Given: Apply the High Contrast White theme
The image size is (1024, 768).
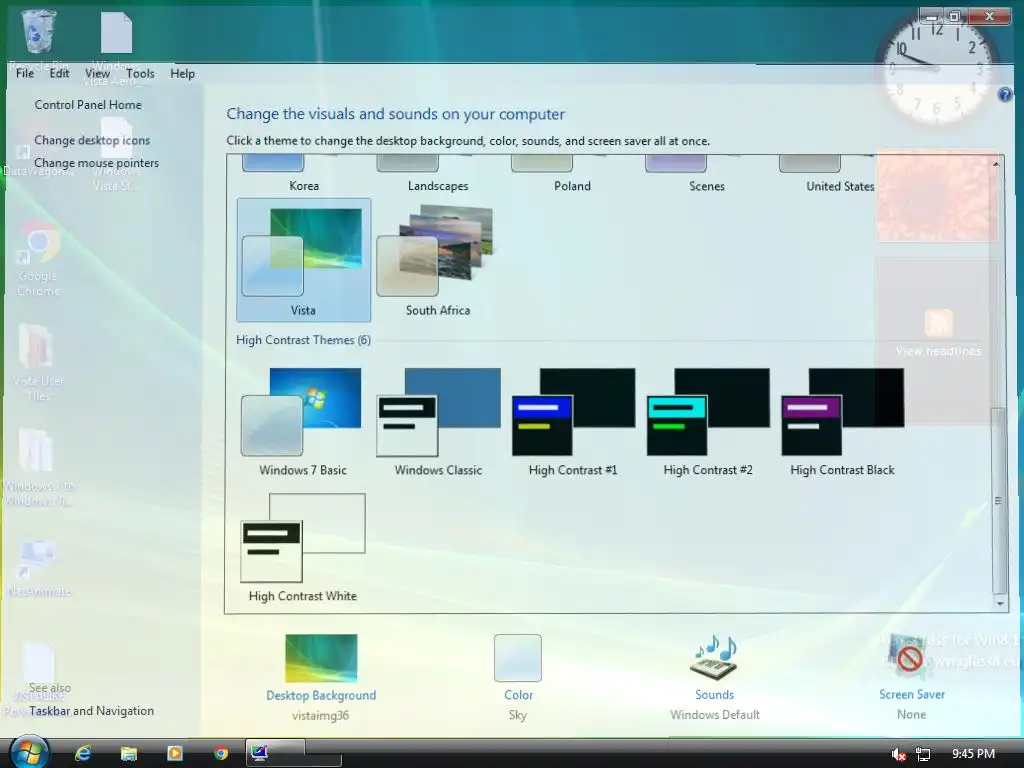Looking at the screenshot, I should 303,547.
